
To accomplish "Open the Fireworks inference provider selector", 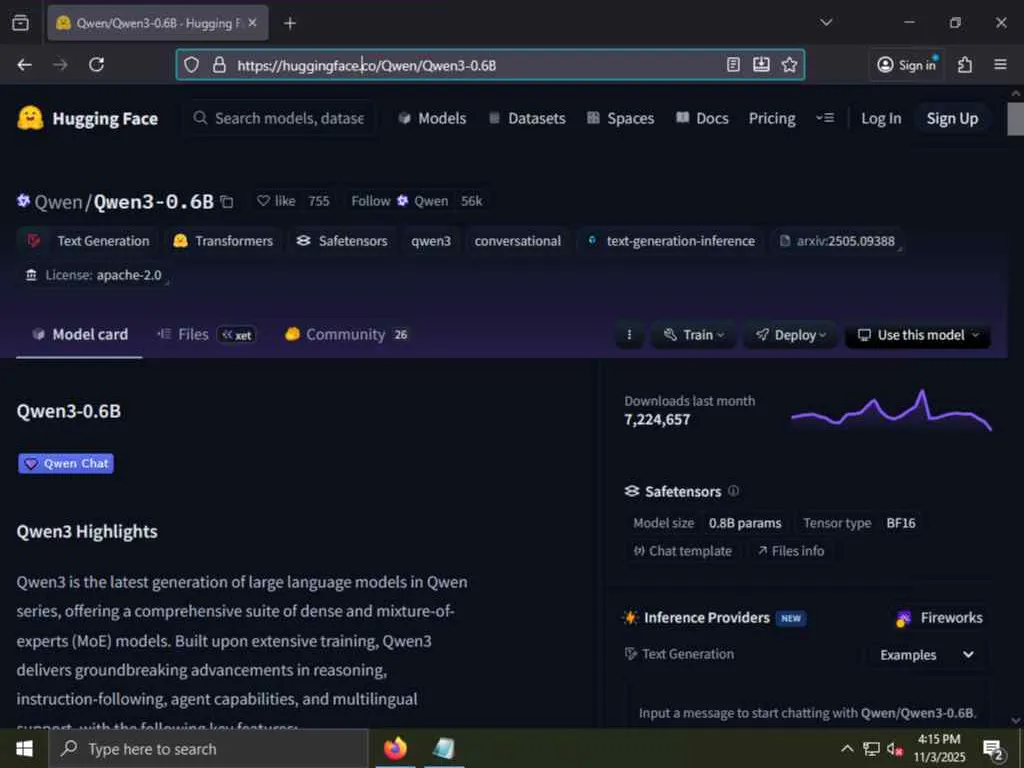I will (940, 618).
